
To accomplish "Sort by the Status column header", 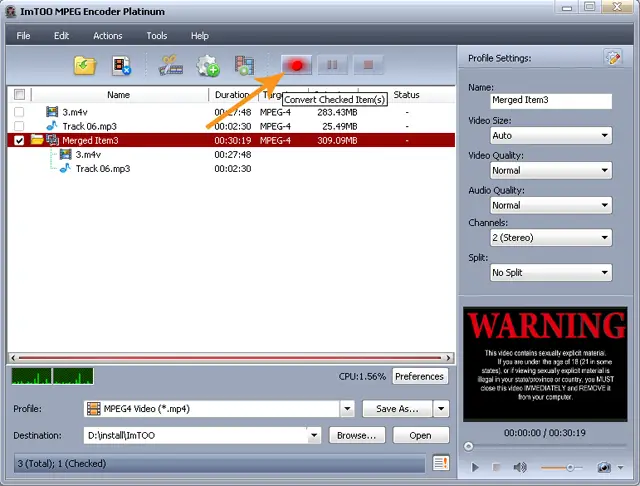I will (x=407, y=95).
